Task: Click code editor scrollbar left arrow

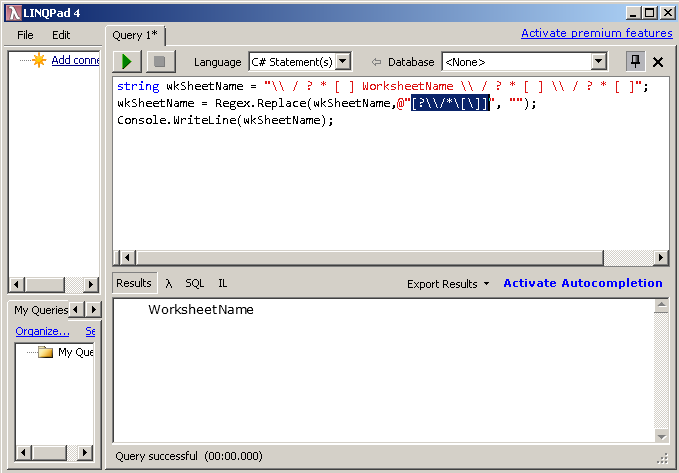Action: click(x=127, y=258)
